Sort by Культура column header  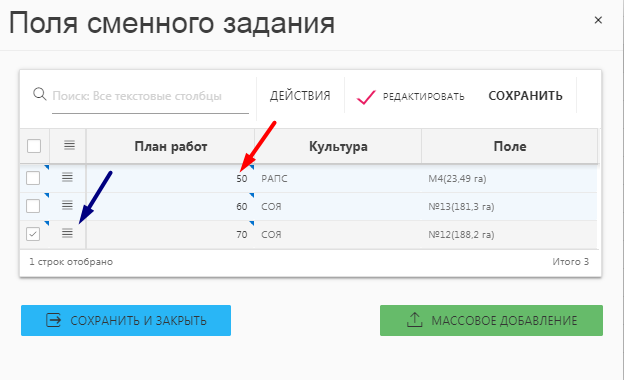[338, 146]
